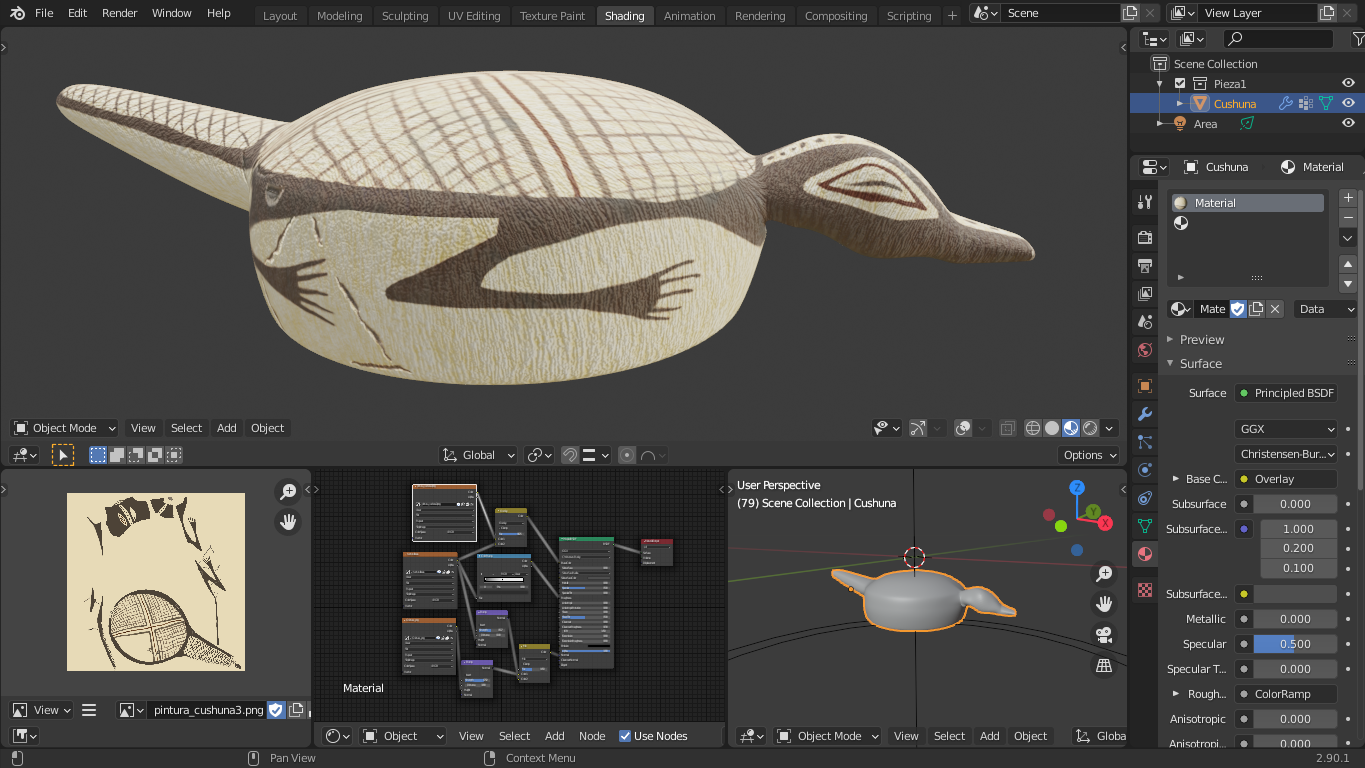Move material slot up arrow
Viewport: 1365px width, 768px height.
(x=1348, y=264)
